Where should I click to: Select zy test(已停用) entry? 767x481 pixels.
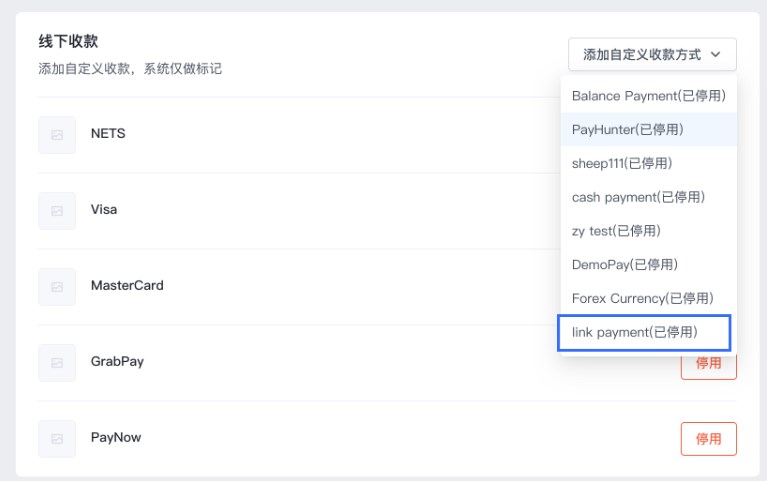[649, 231]
